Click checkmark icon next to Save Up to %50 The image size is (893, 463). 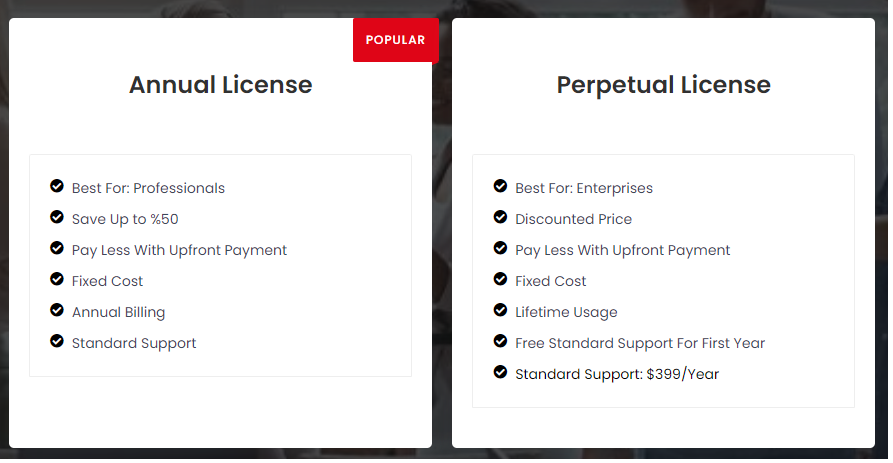click(x=57, y=217)
